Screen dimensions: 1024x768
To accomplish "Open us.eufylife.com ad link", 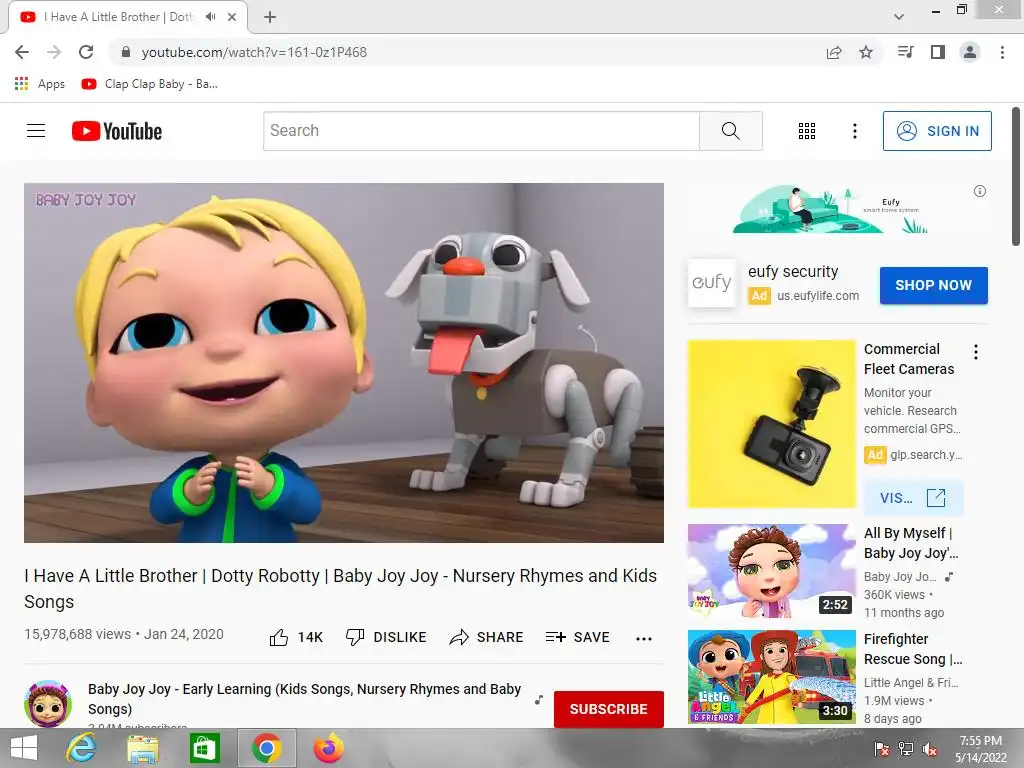I will 818,296.
